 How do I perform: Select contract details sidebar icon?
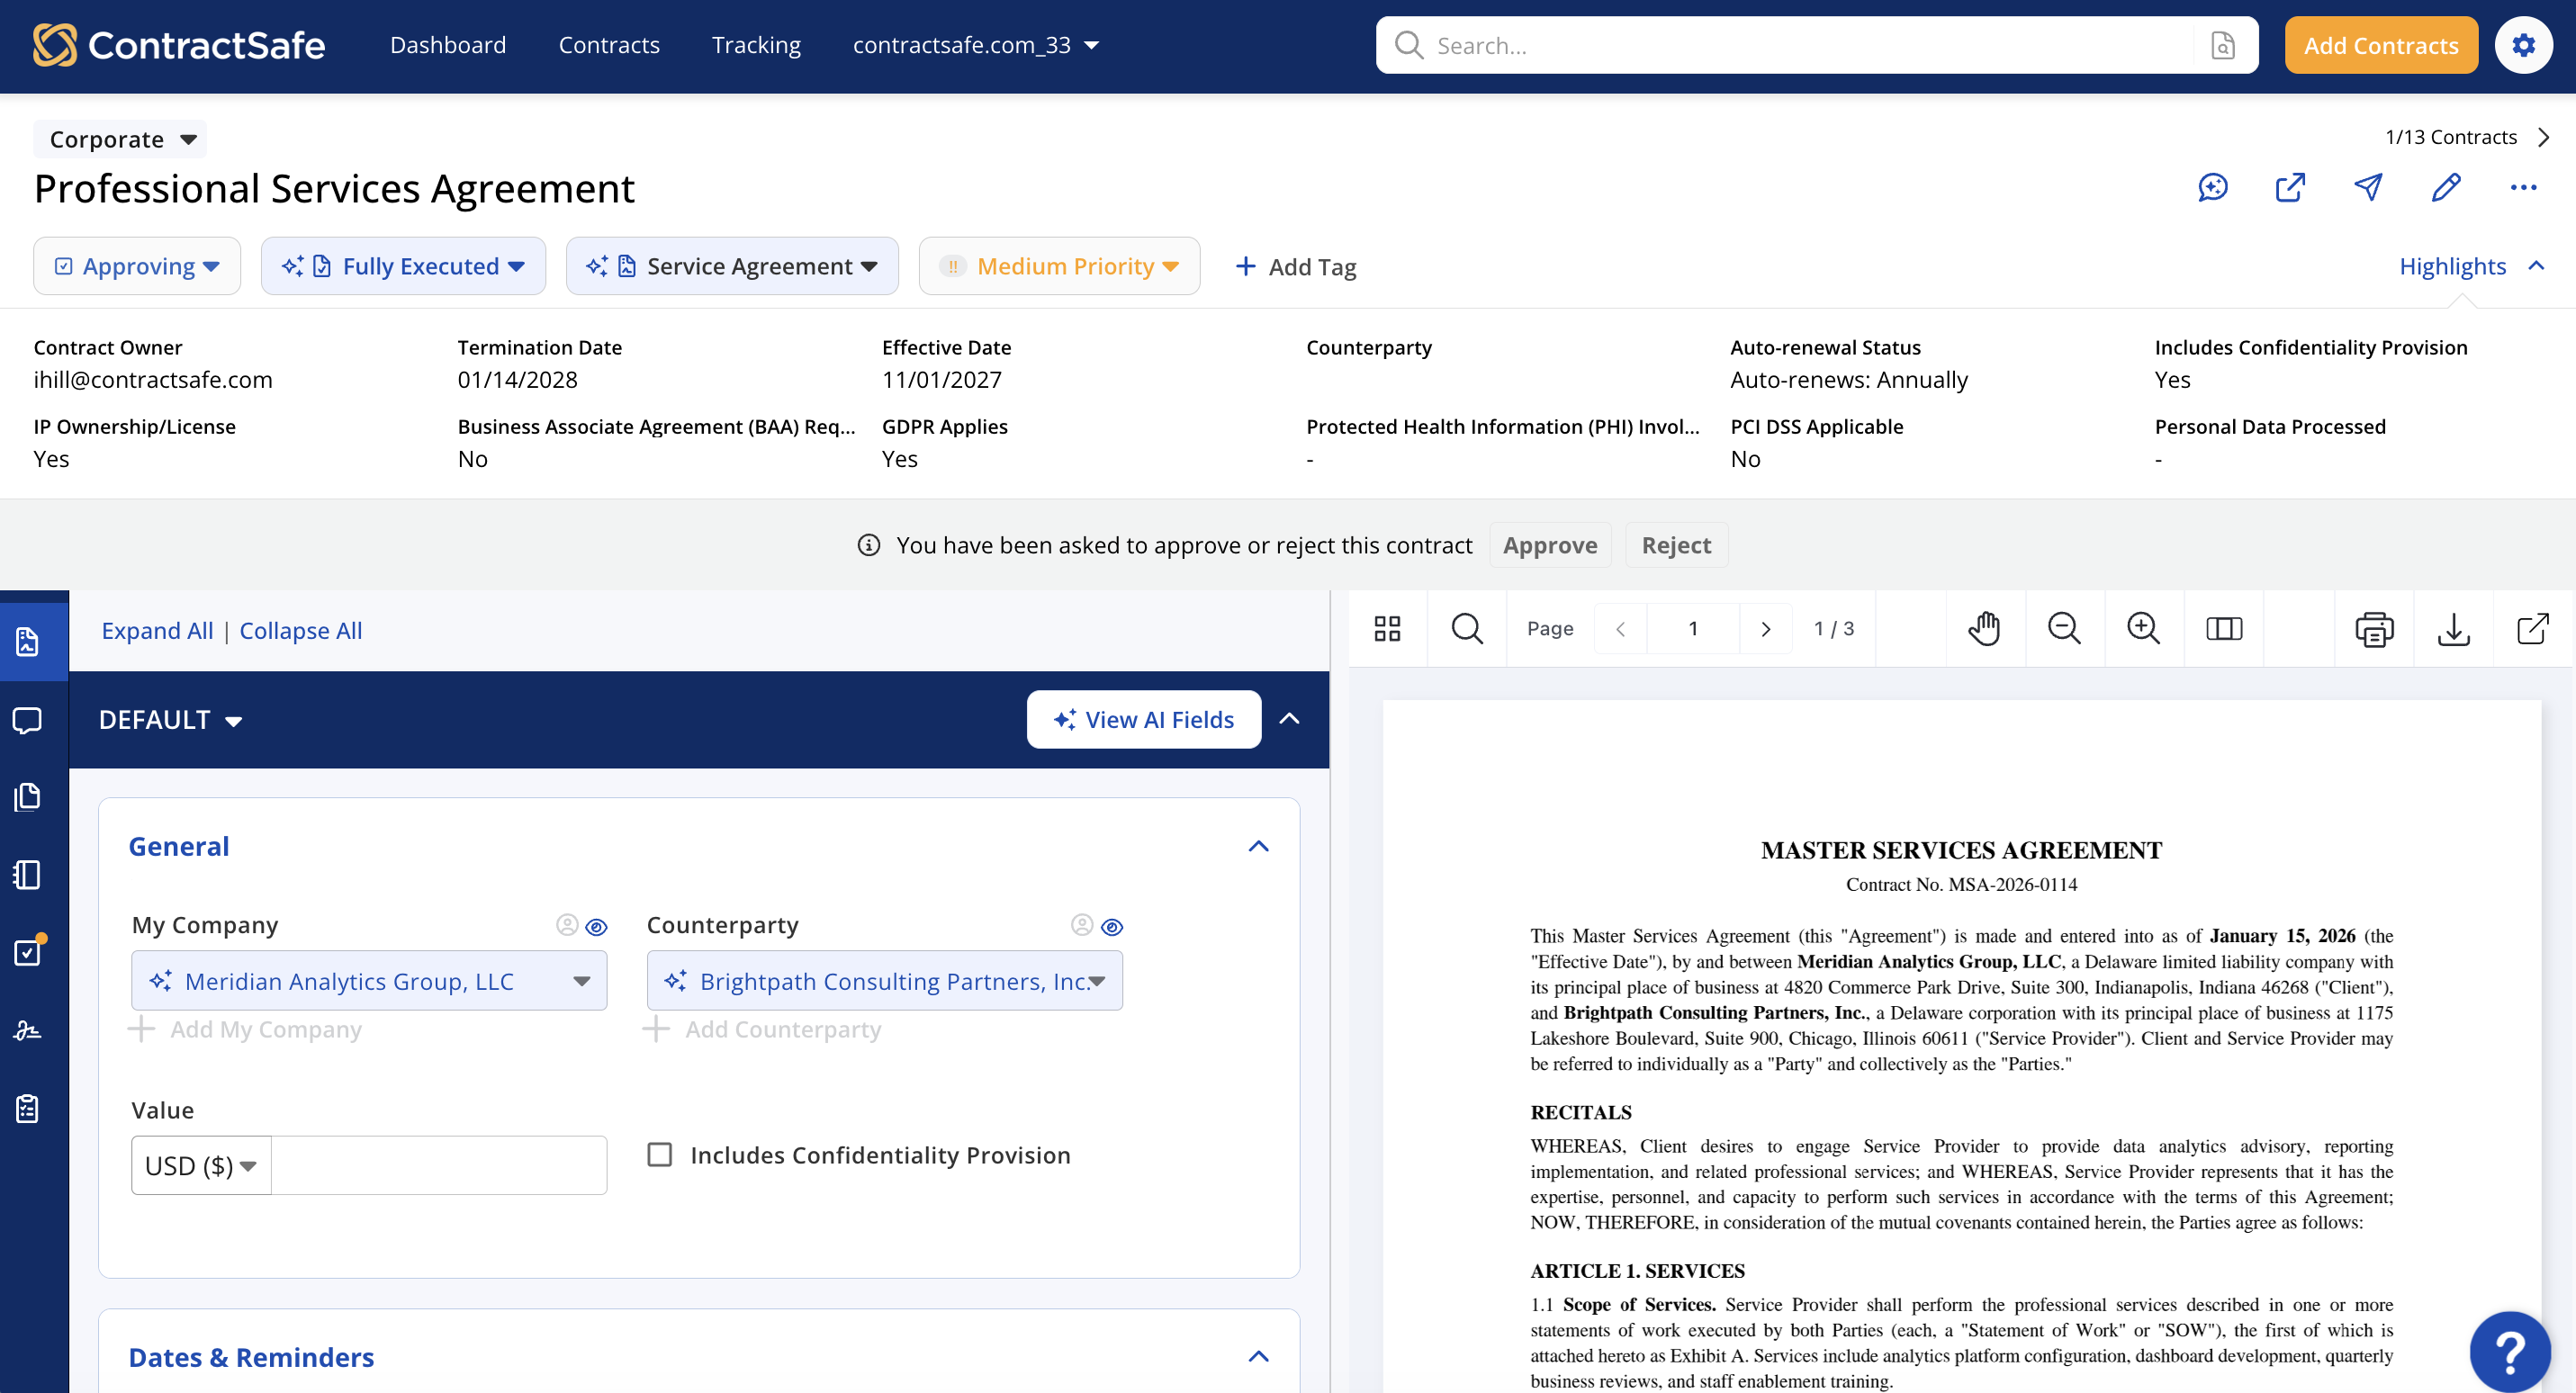[x=28, y=641]
